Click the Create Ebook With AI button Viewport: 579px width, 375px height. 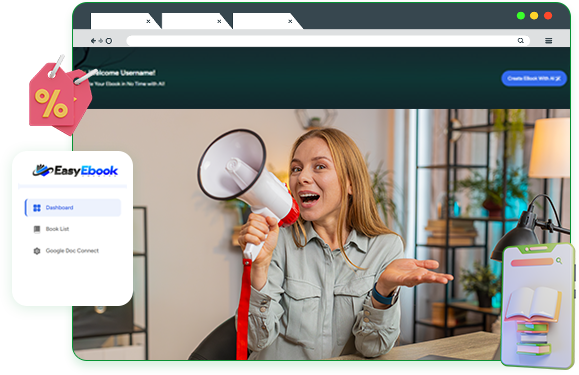(x=534, y=78)
